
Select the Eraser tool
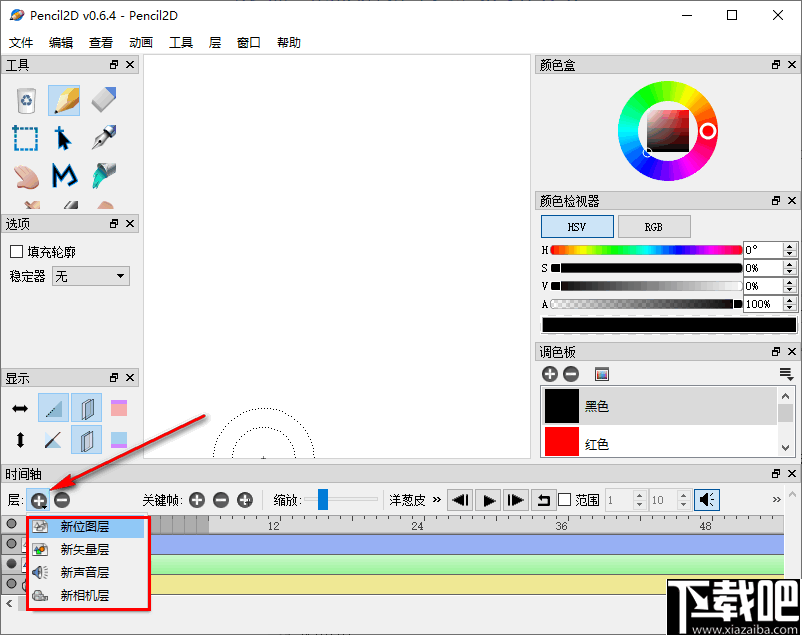[x=102, y=100]
